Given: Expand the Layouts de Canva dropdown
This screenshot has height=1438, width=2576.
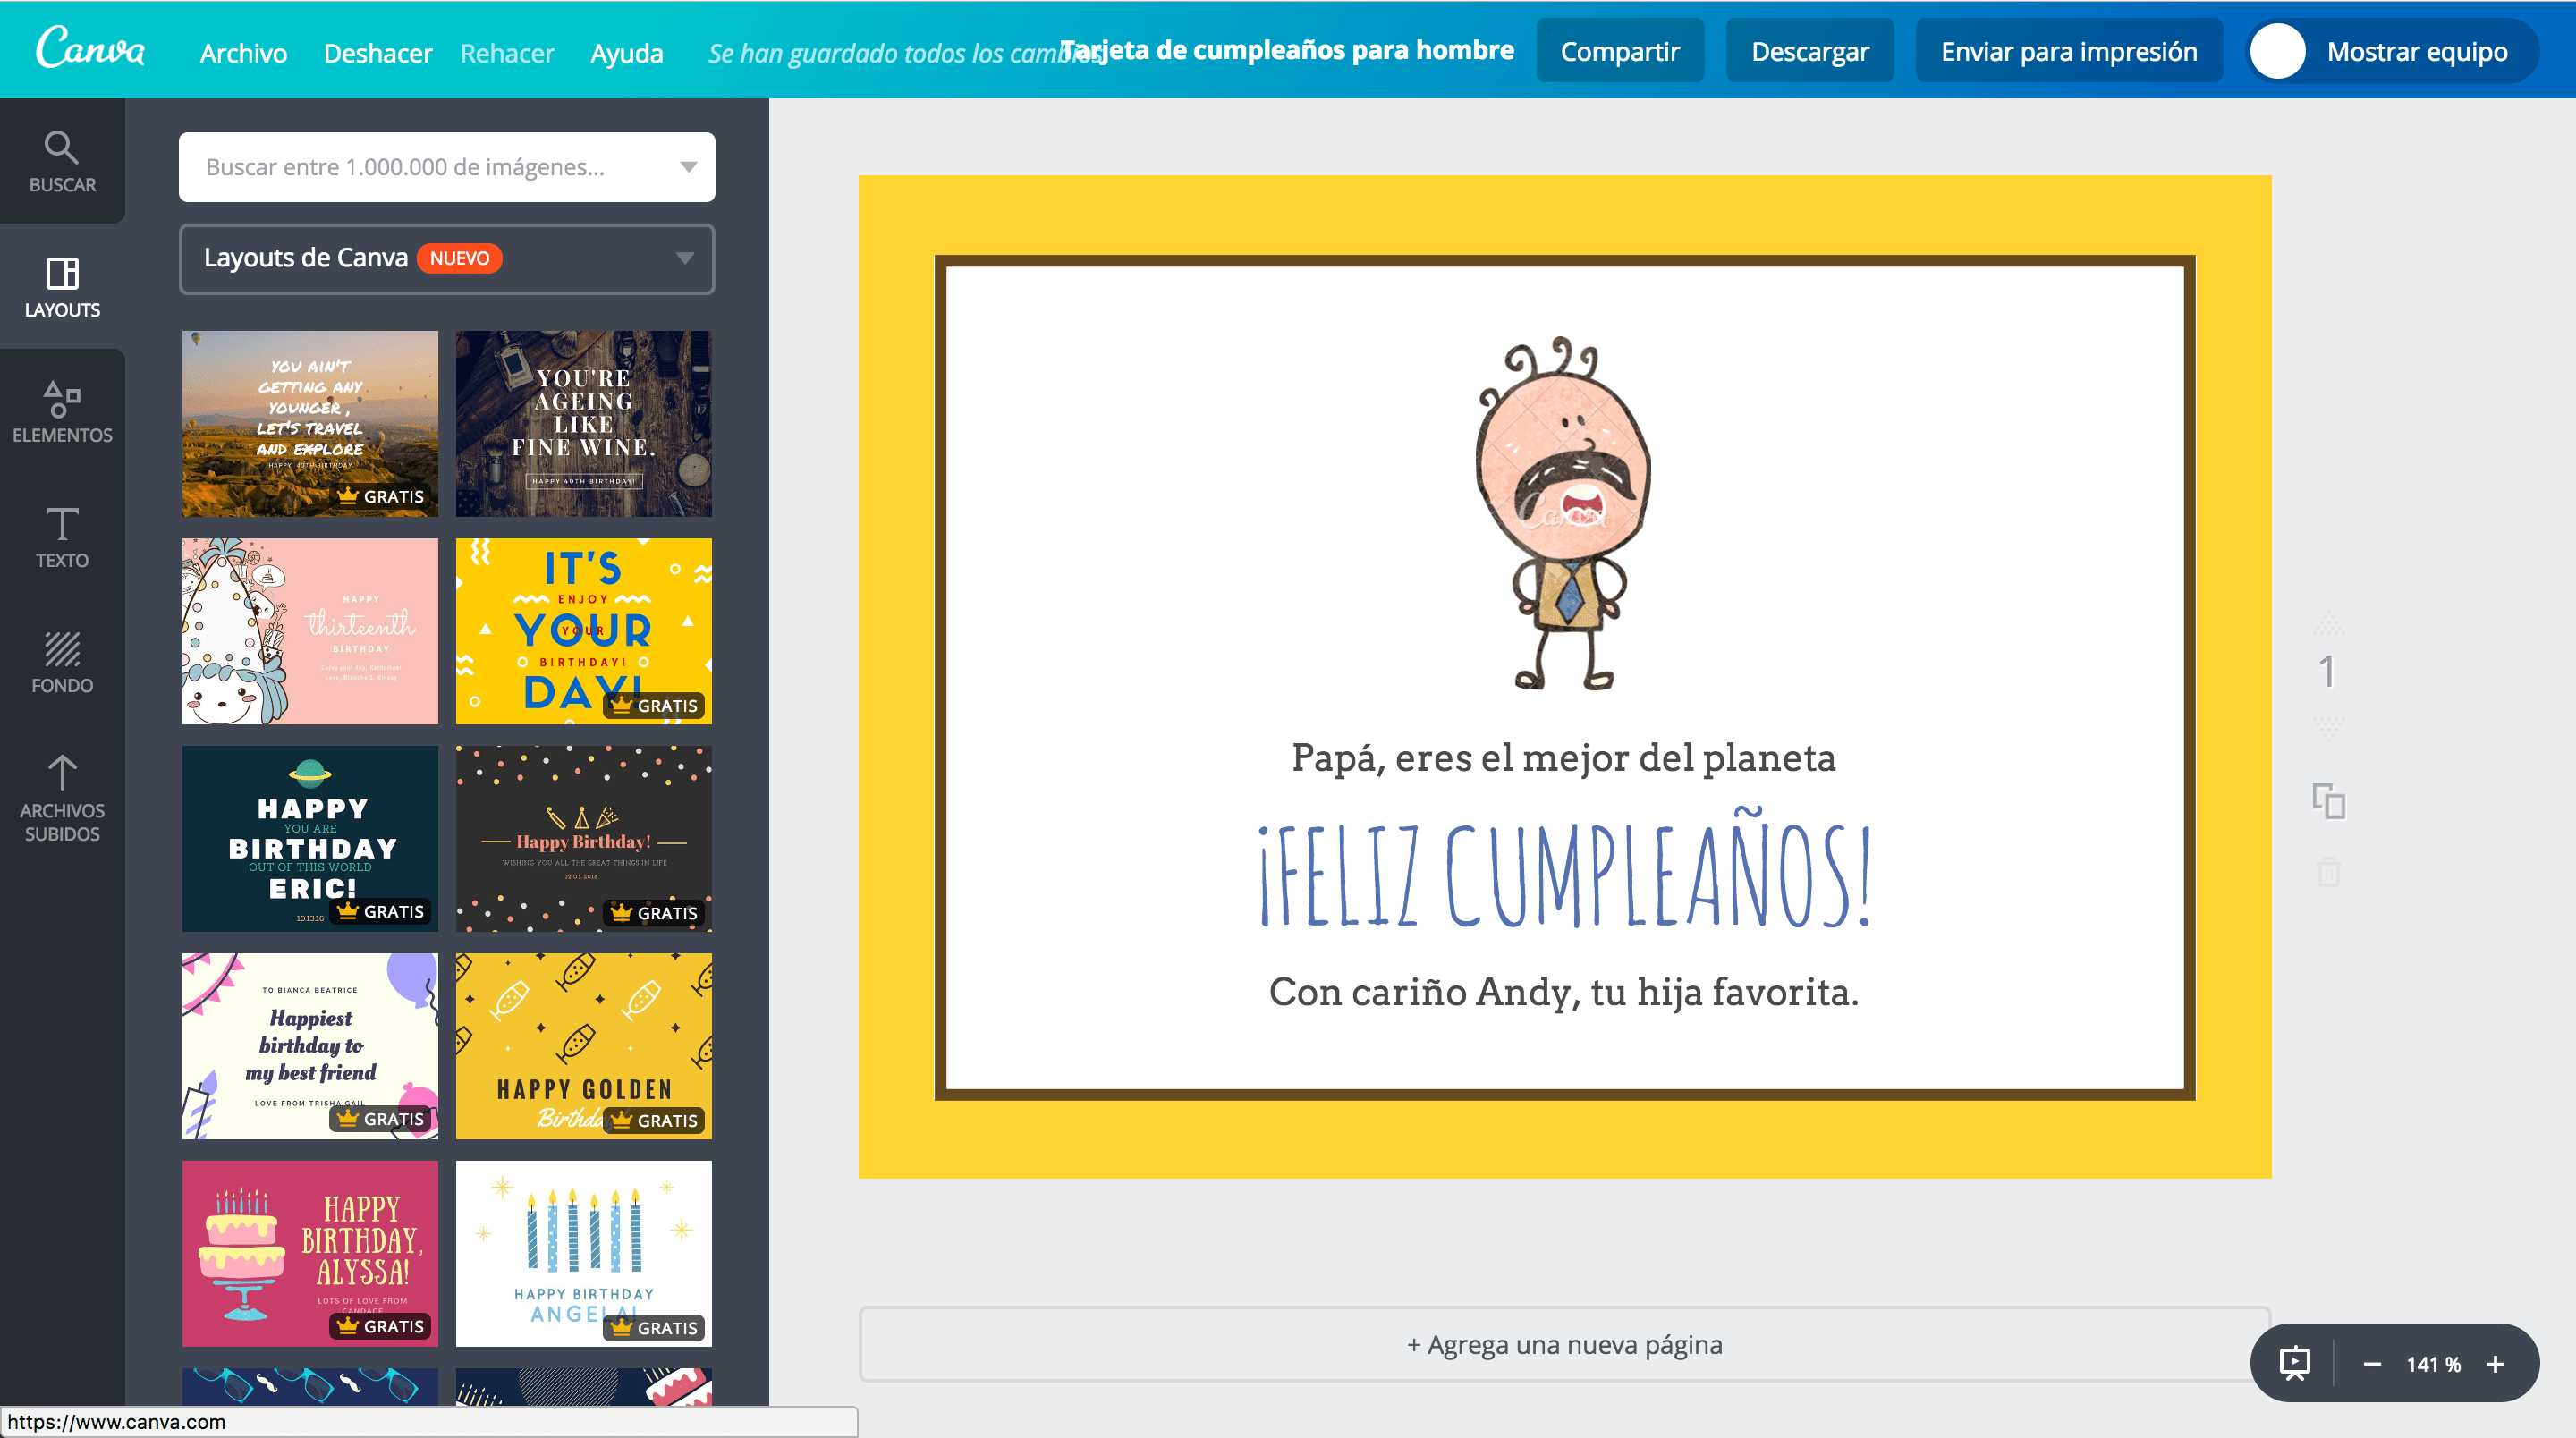Looking at the screenshot, I should [x=446, y=258].
